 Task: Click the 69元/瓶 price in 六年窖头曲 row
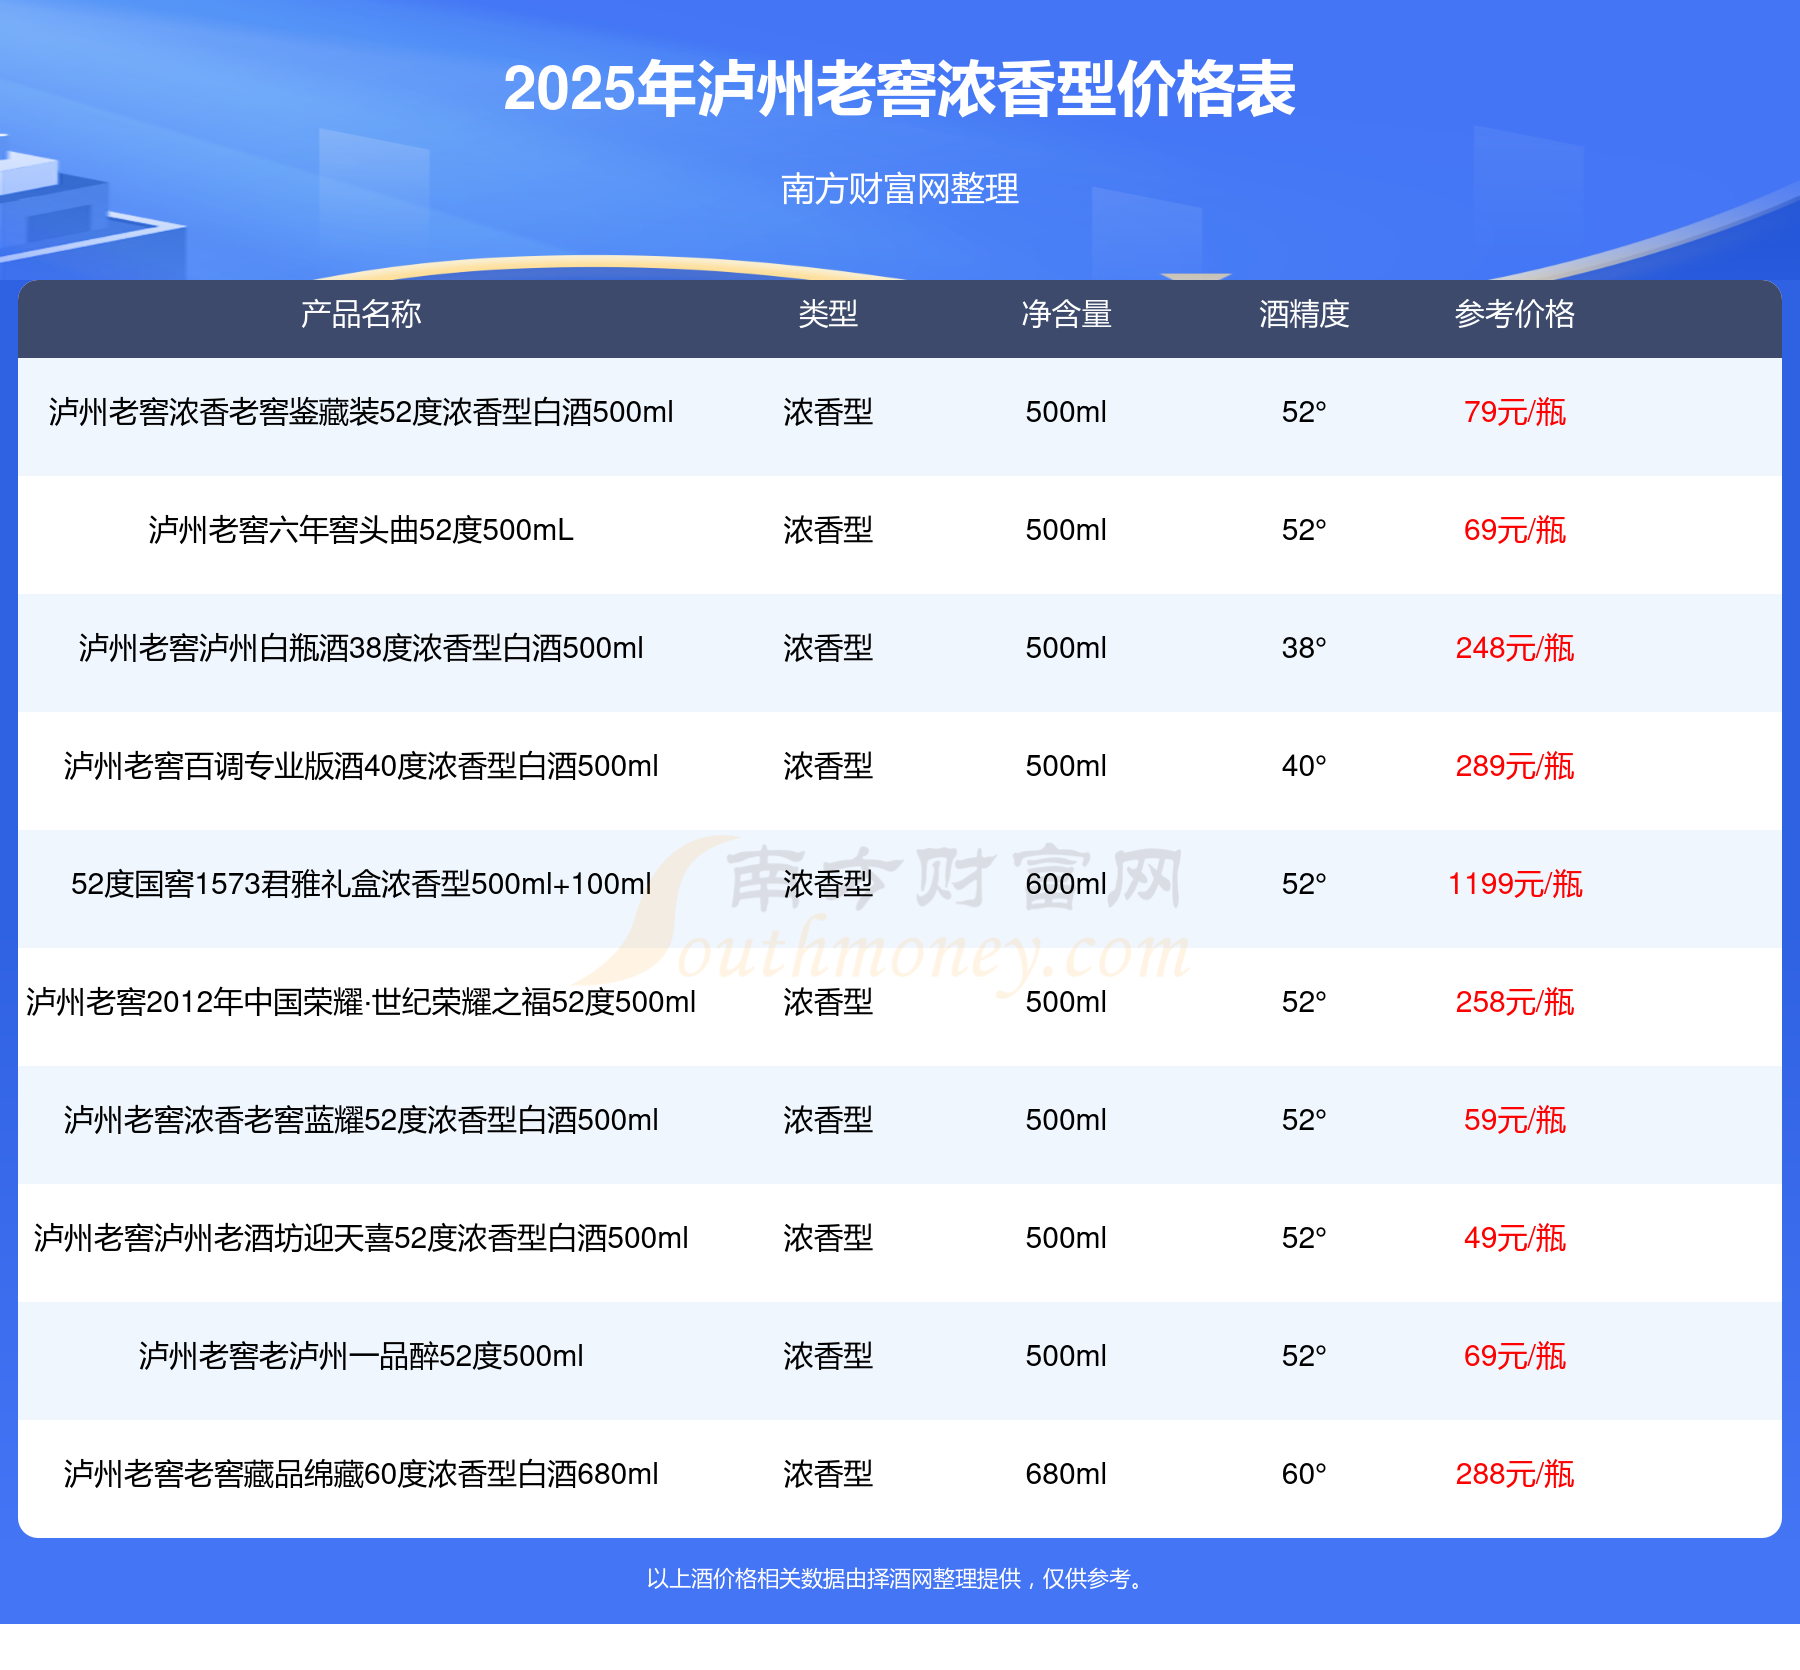pos(1515,530)
